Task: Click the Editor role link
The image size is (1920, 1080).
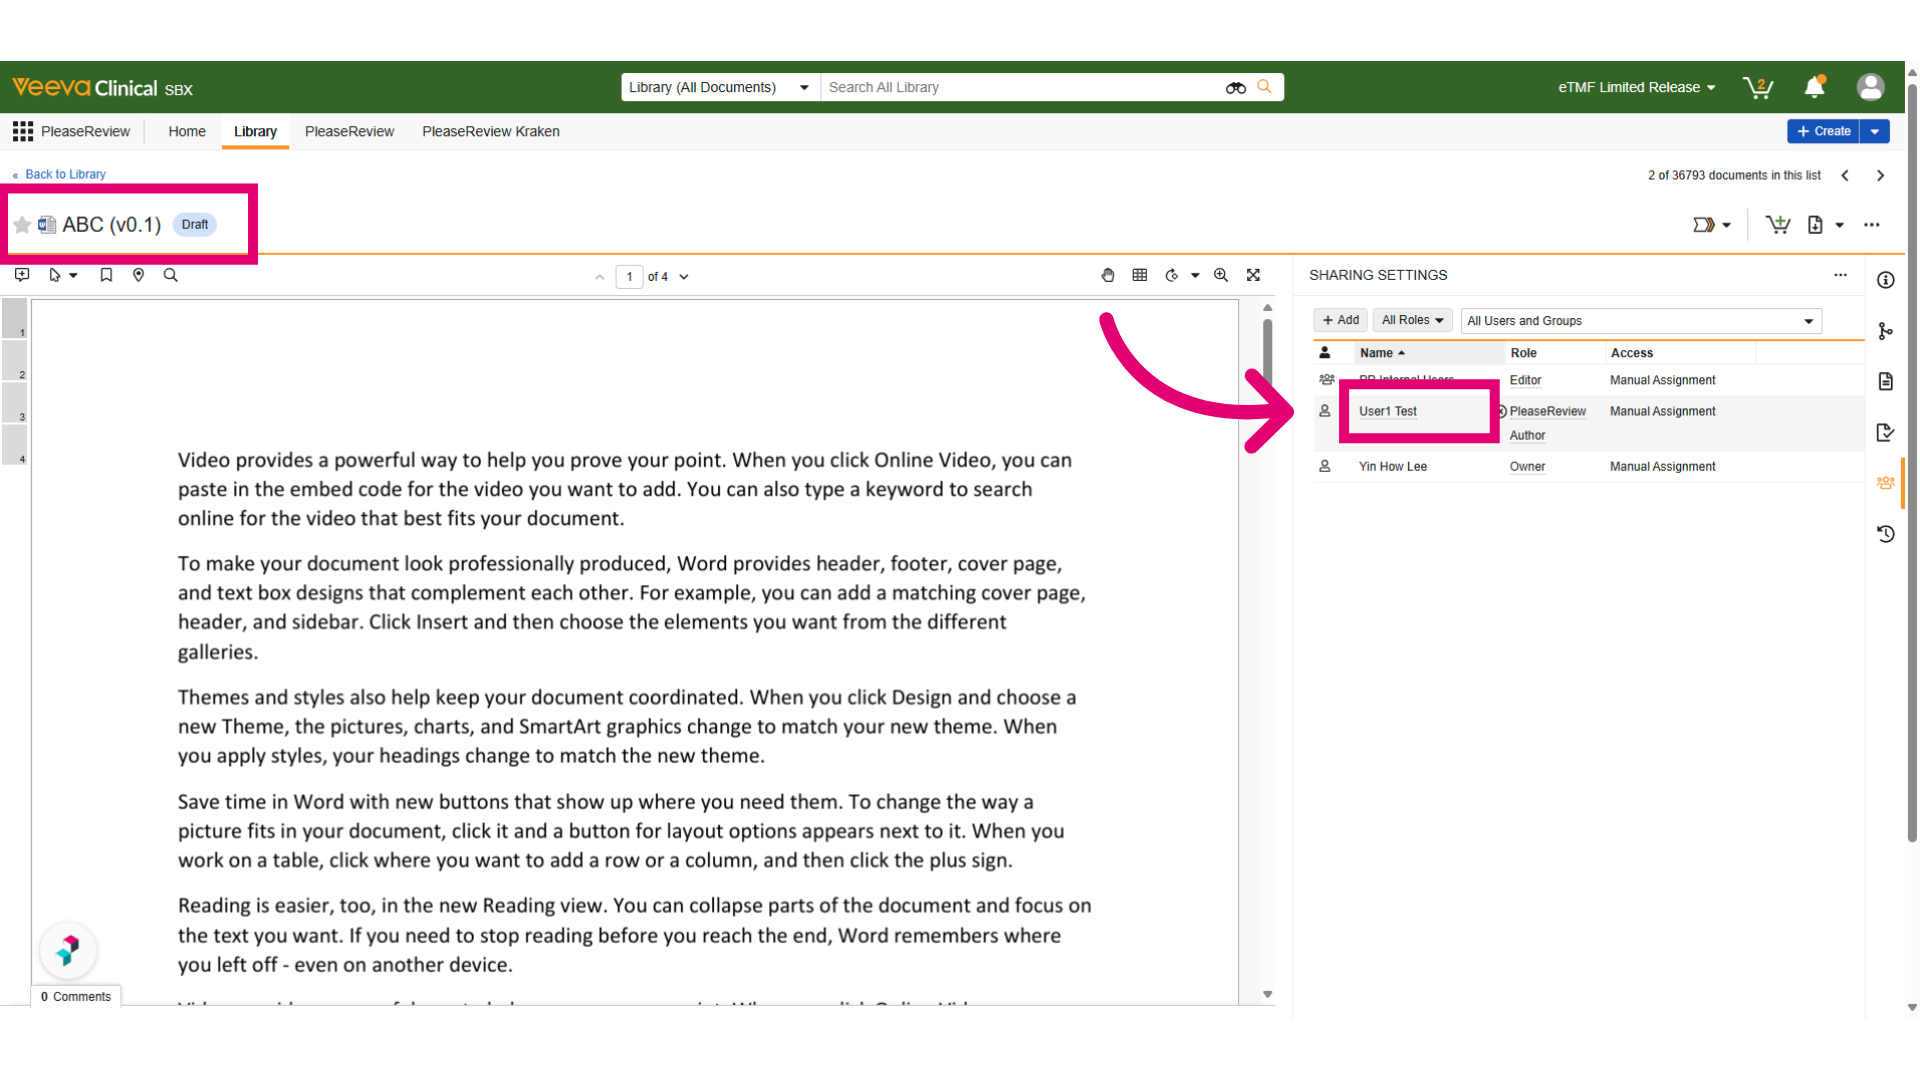Action: [x=1525, y=380]
